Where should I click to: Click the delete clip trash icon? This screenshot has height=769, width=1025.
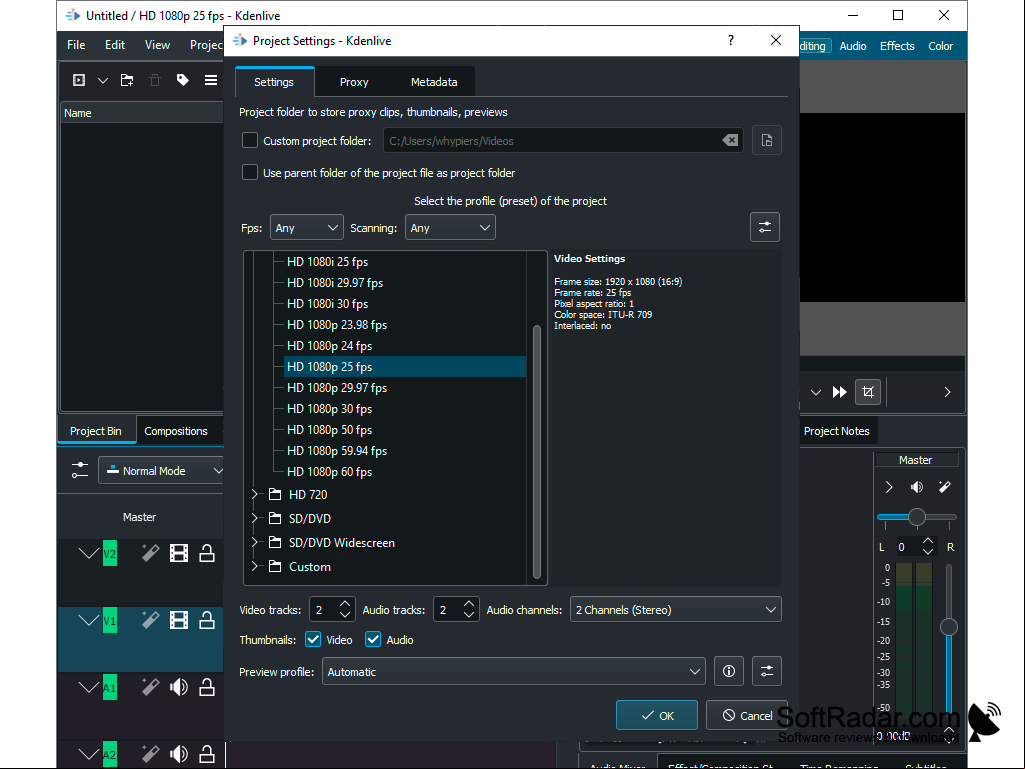[155, 80]
